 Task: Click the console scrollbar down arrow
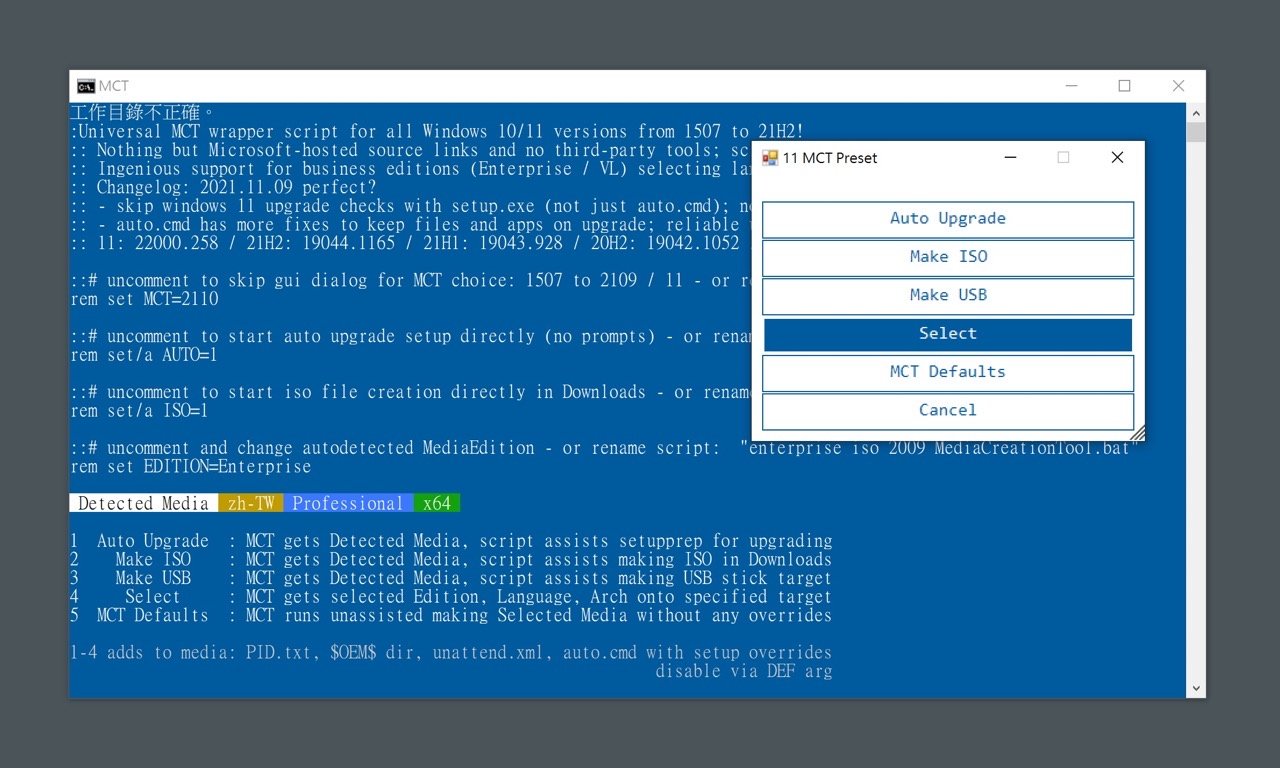(1195, 688)
